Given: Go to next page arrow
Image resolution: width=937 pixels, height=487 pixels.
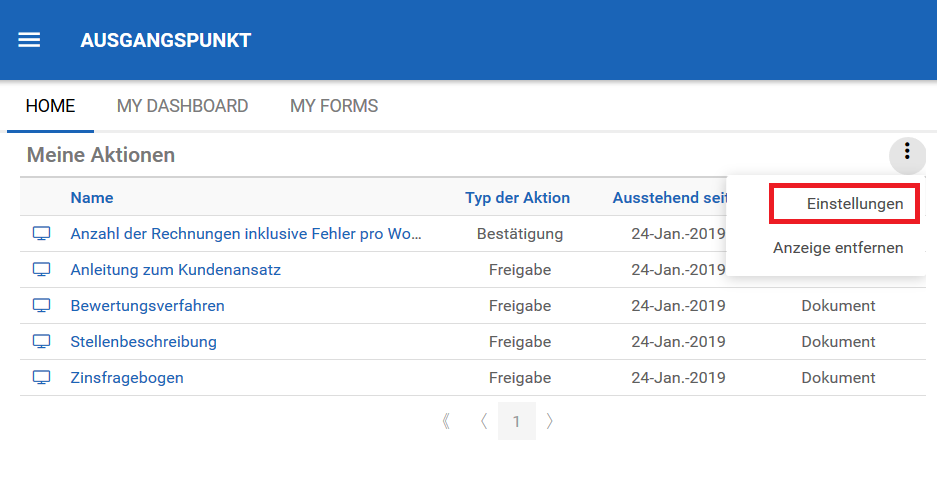Looking at the screenshot, I should [x=550, y=421].
